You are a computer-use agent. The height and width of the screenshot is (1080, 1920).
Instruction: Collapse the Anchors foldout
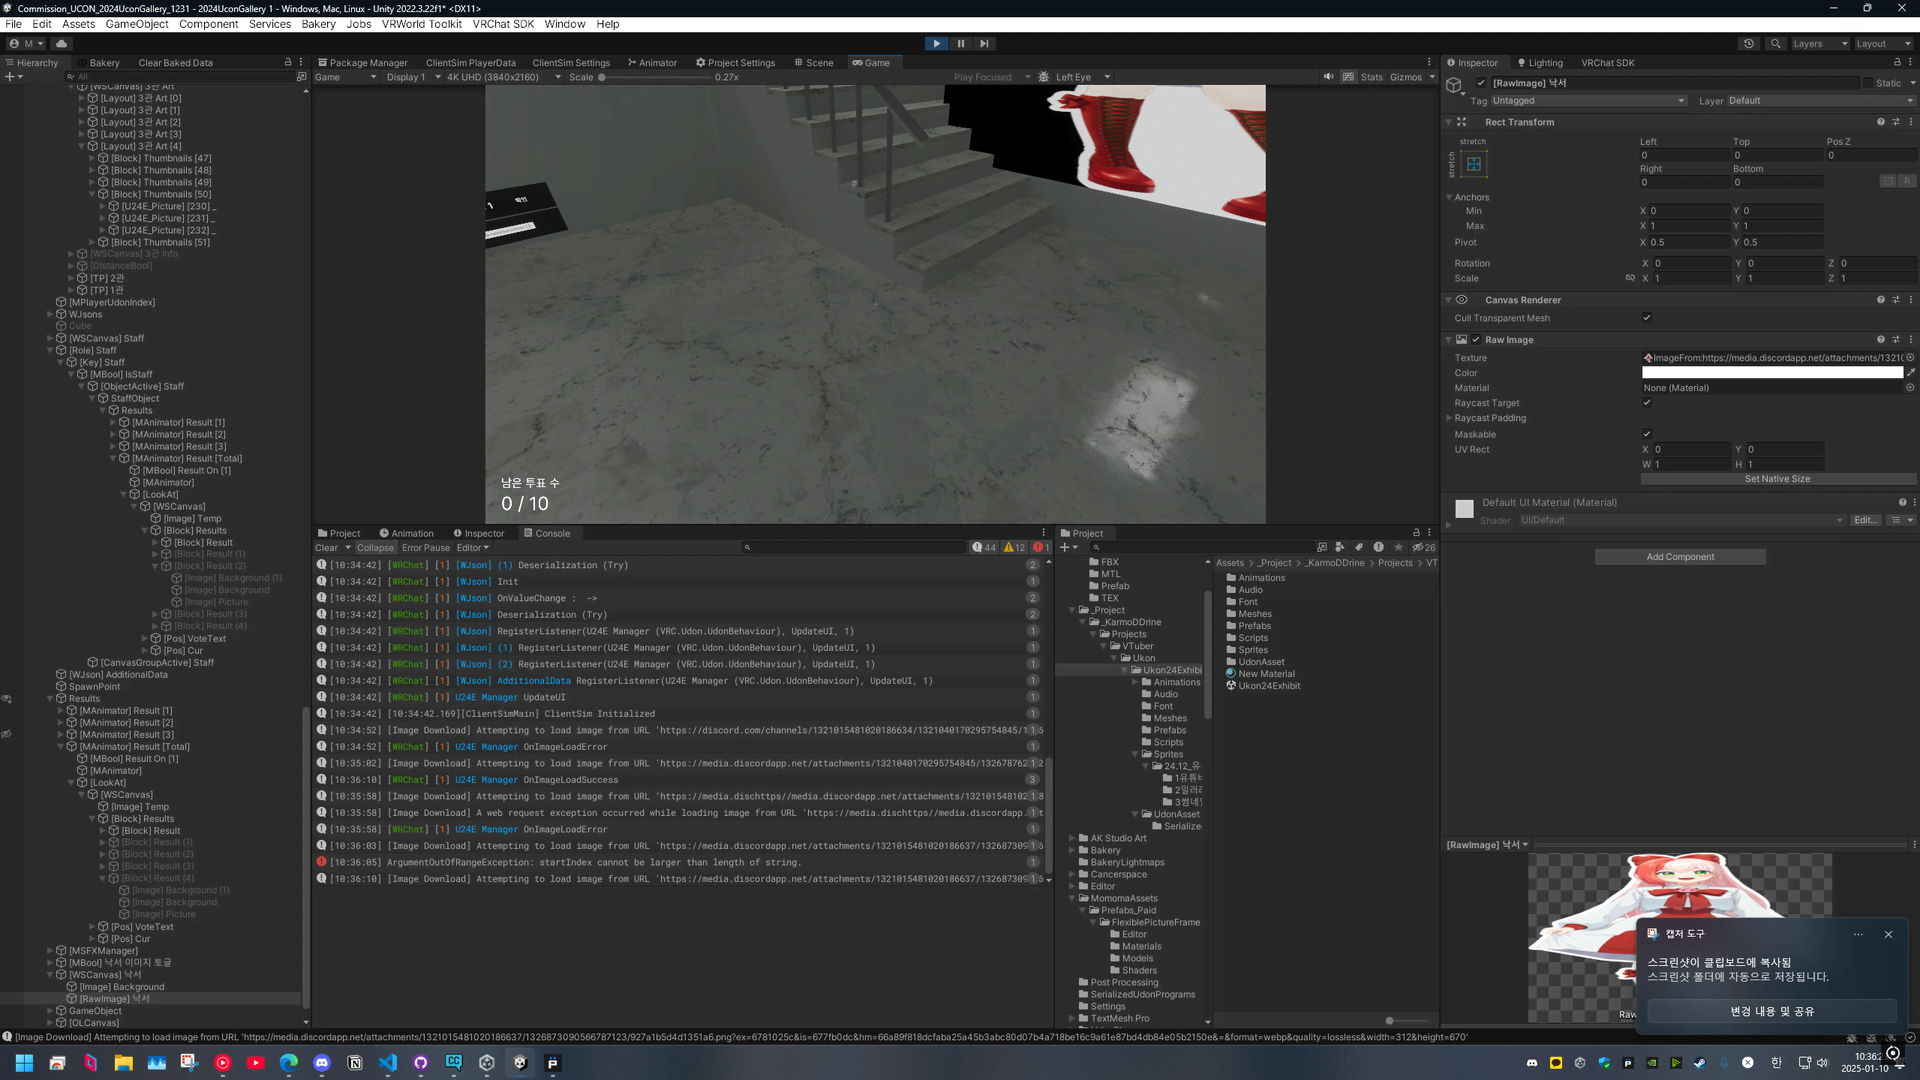pos(1449,197)
